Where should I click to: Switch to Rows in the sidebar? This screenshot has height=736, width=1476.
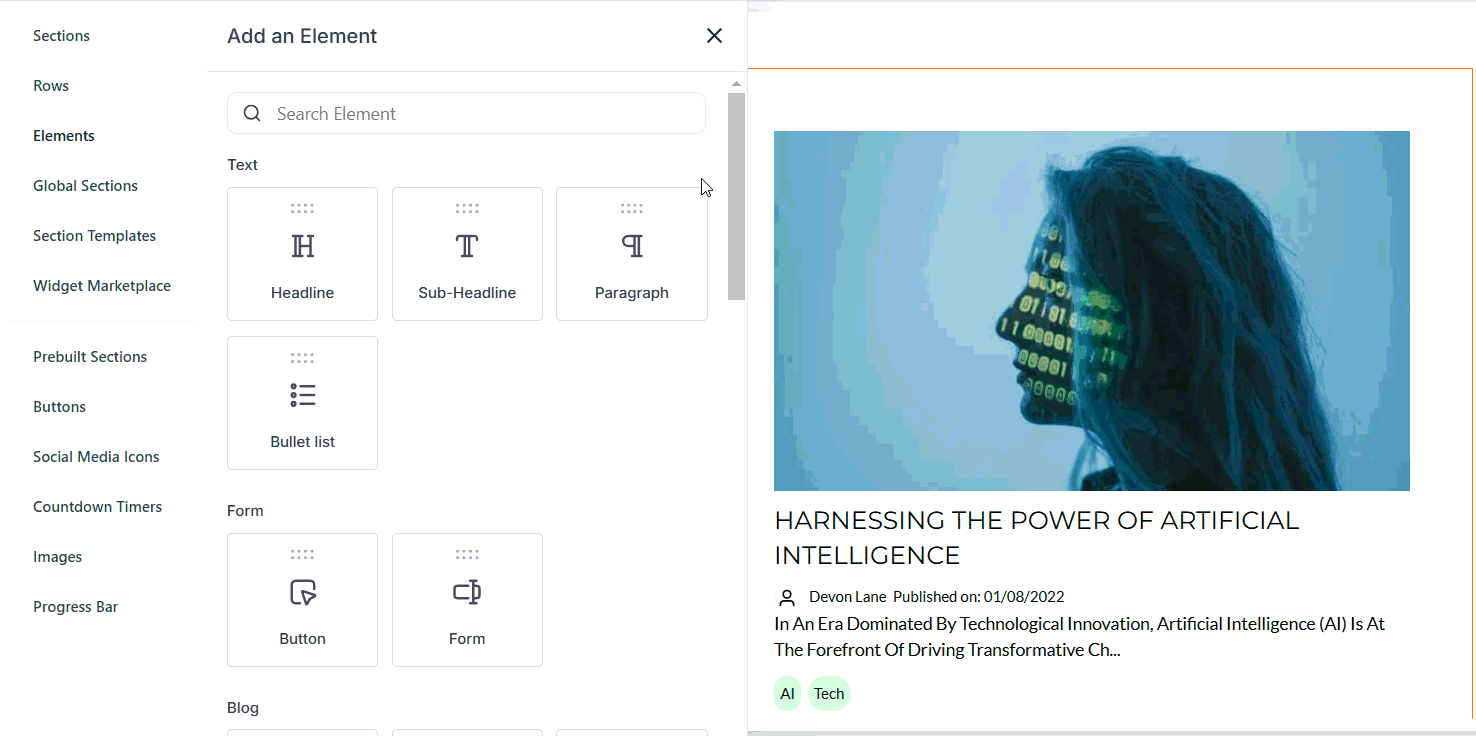tap(51, 86)
